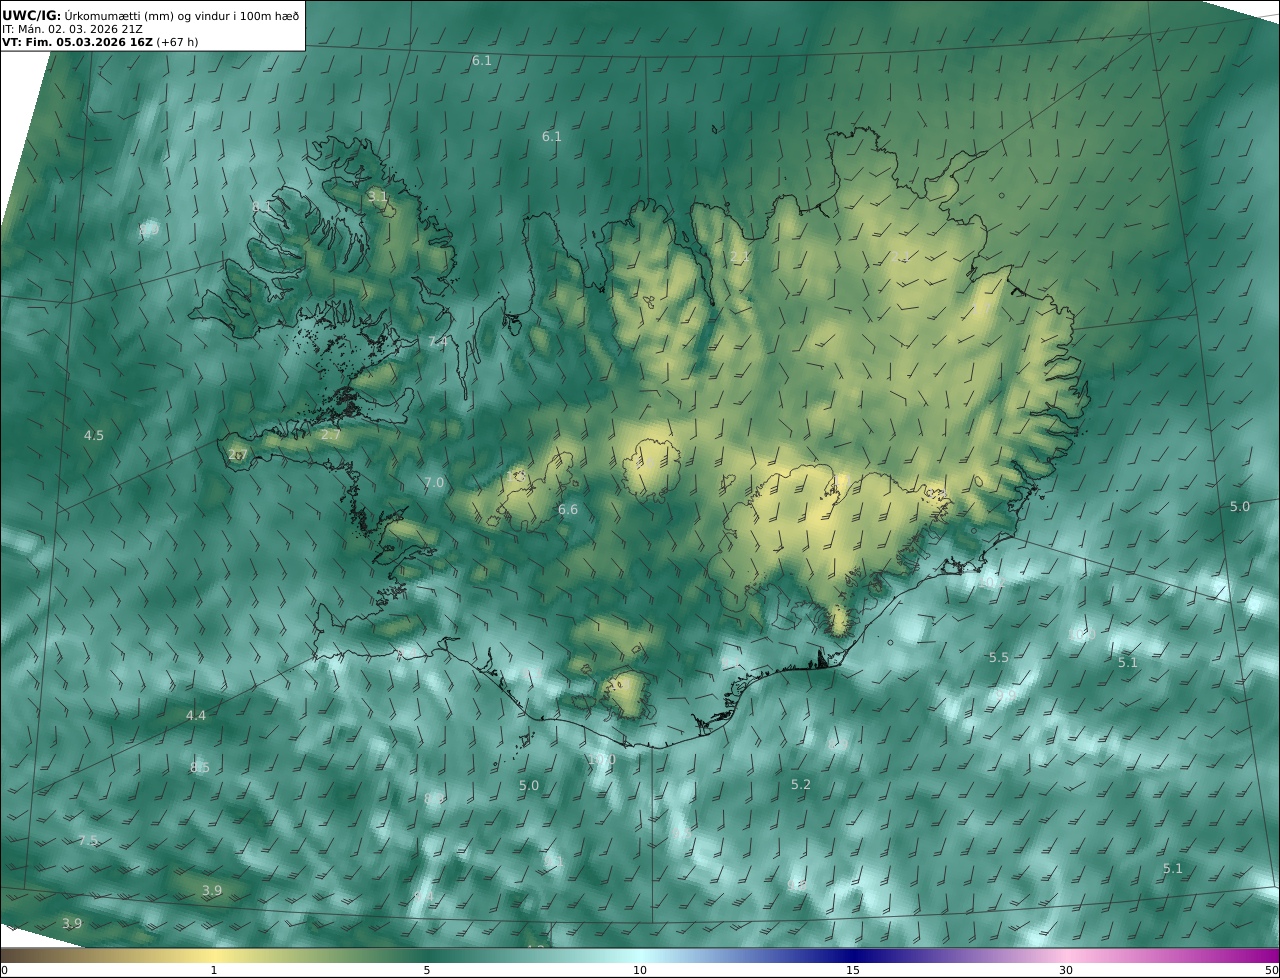Click the 7.0 value label on the map

(434, 482)
